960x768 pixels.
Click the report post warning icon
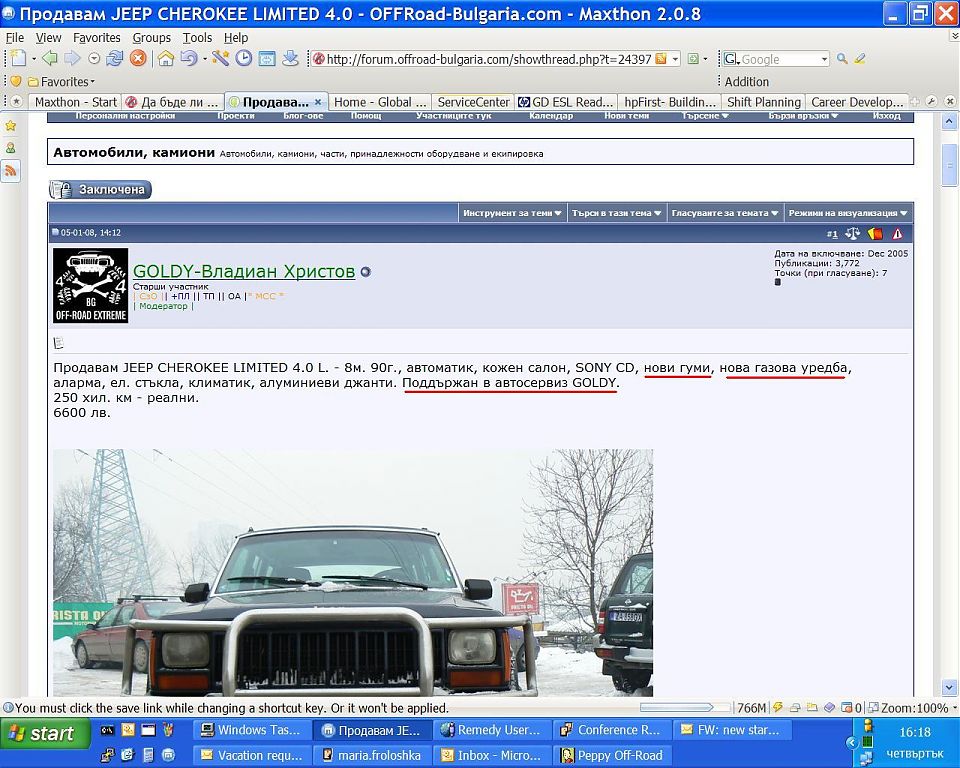(897, 233)
